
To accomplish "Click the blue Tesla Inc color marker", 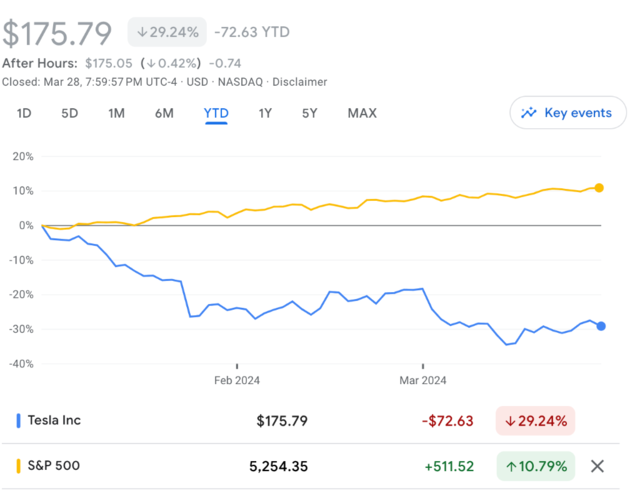I will click(19, 421).
